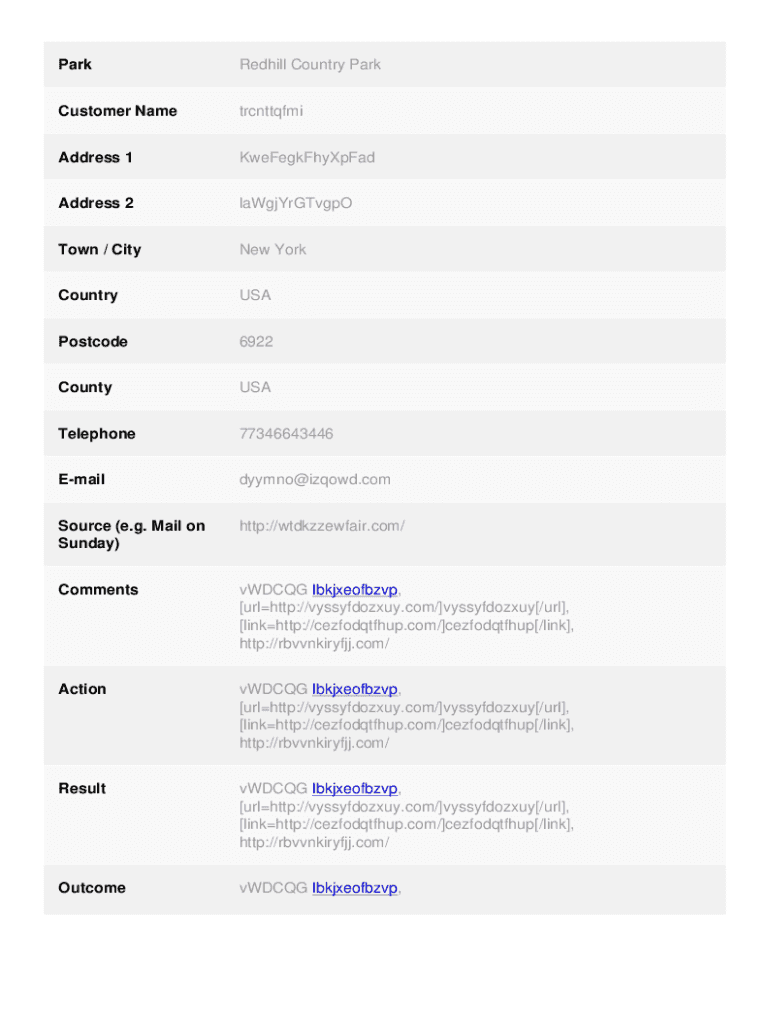Click the E-mail field label
770x1024 pixels.
click(x=82, y=480)
